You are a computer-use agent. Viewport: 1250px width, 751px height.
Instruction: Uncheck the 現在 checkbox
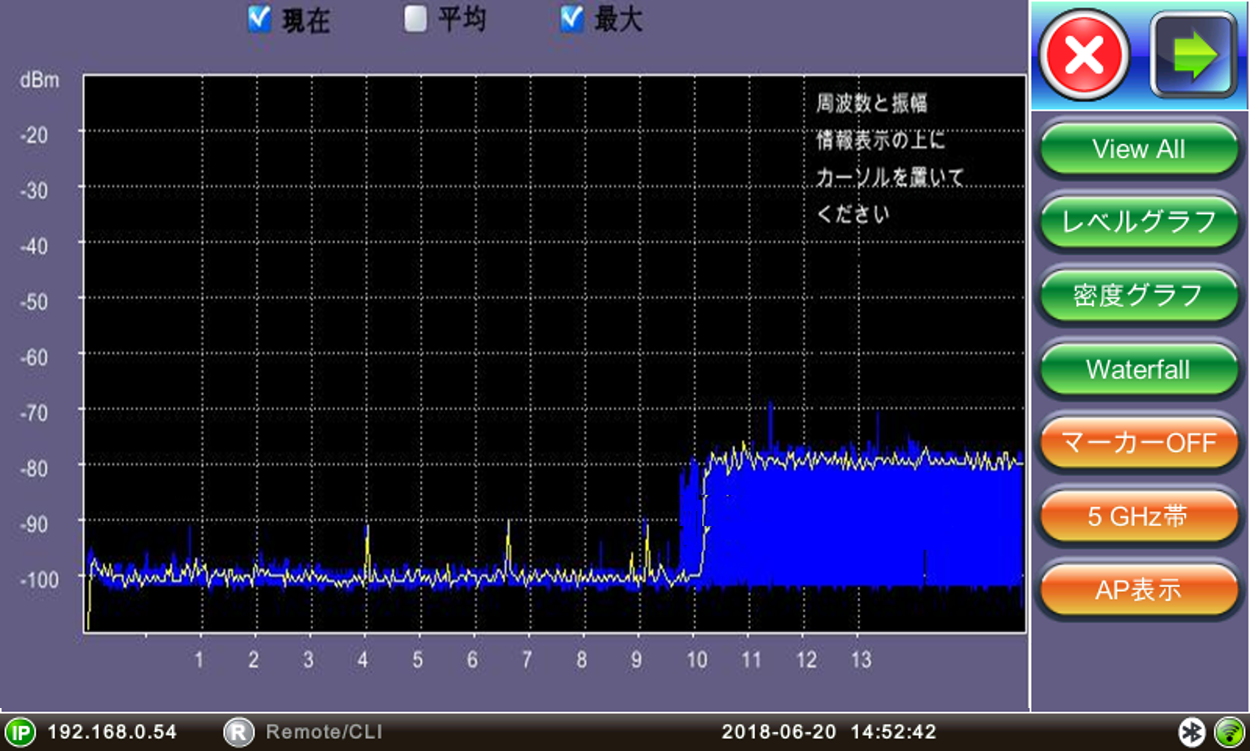pos(260,20)
